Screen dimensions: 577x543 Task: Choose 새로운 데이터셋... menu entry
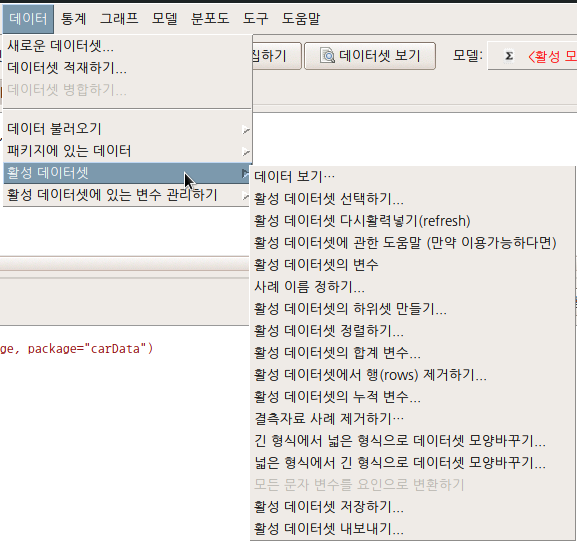click(x=127, y=46)
